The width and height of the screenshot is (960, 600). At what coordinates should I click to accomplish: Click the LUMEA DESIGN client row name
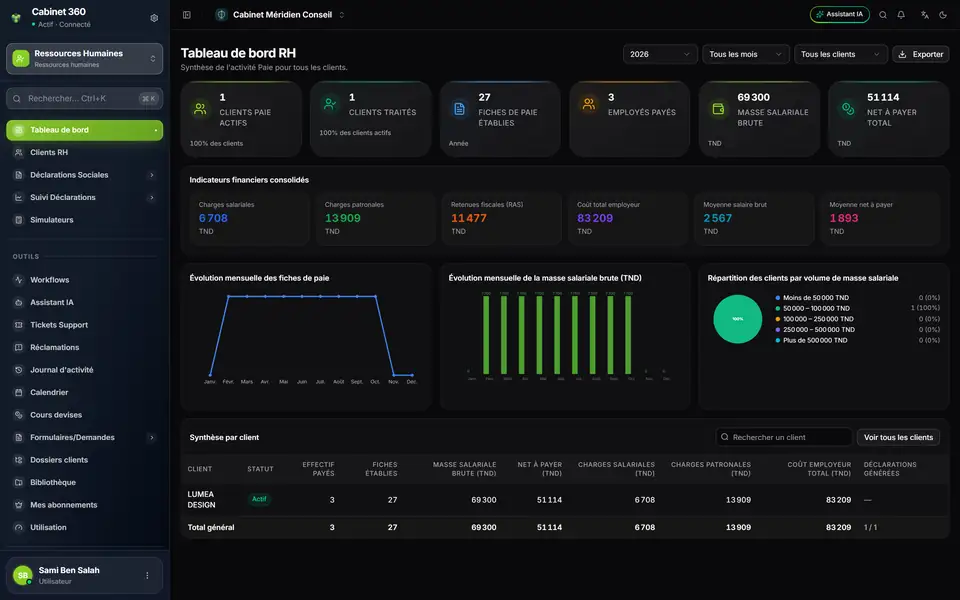[201, 500]
